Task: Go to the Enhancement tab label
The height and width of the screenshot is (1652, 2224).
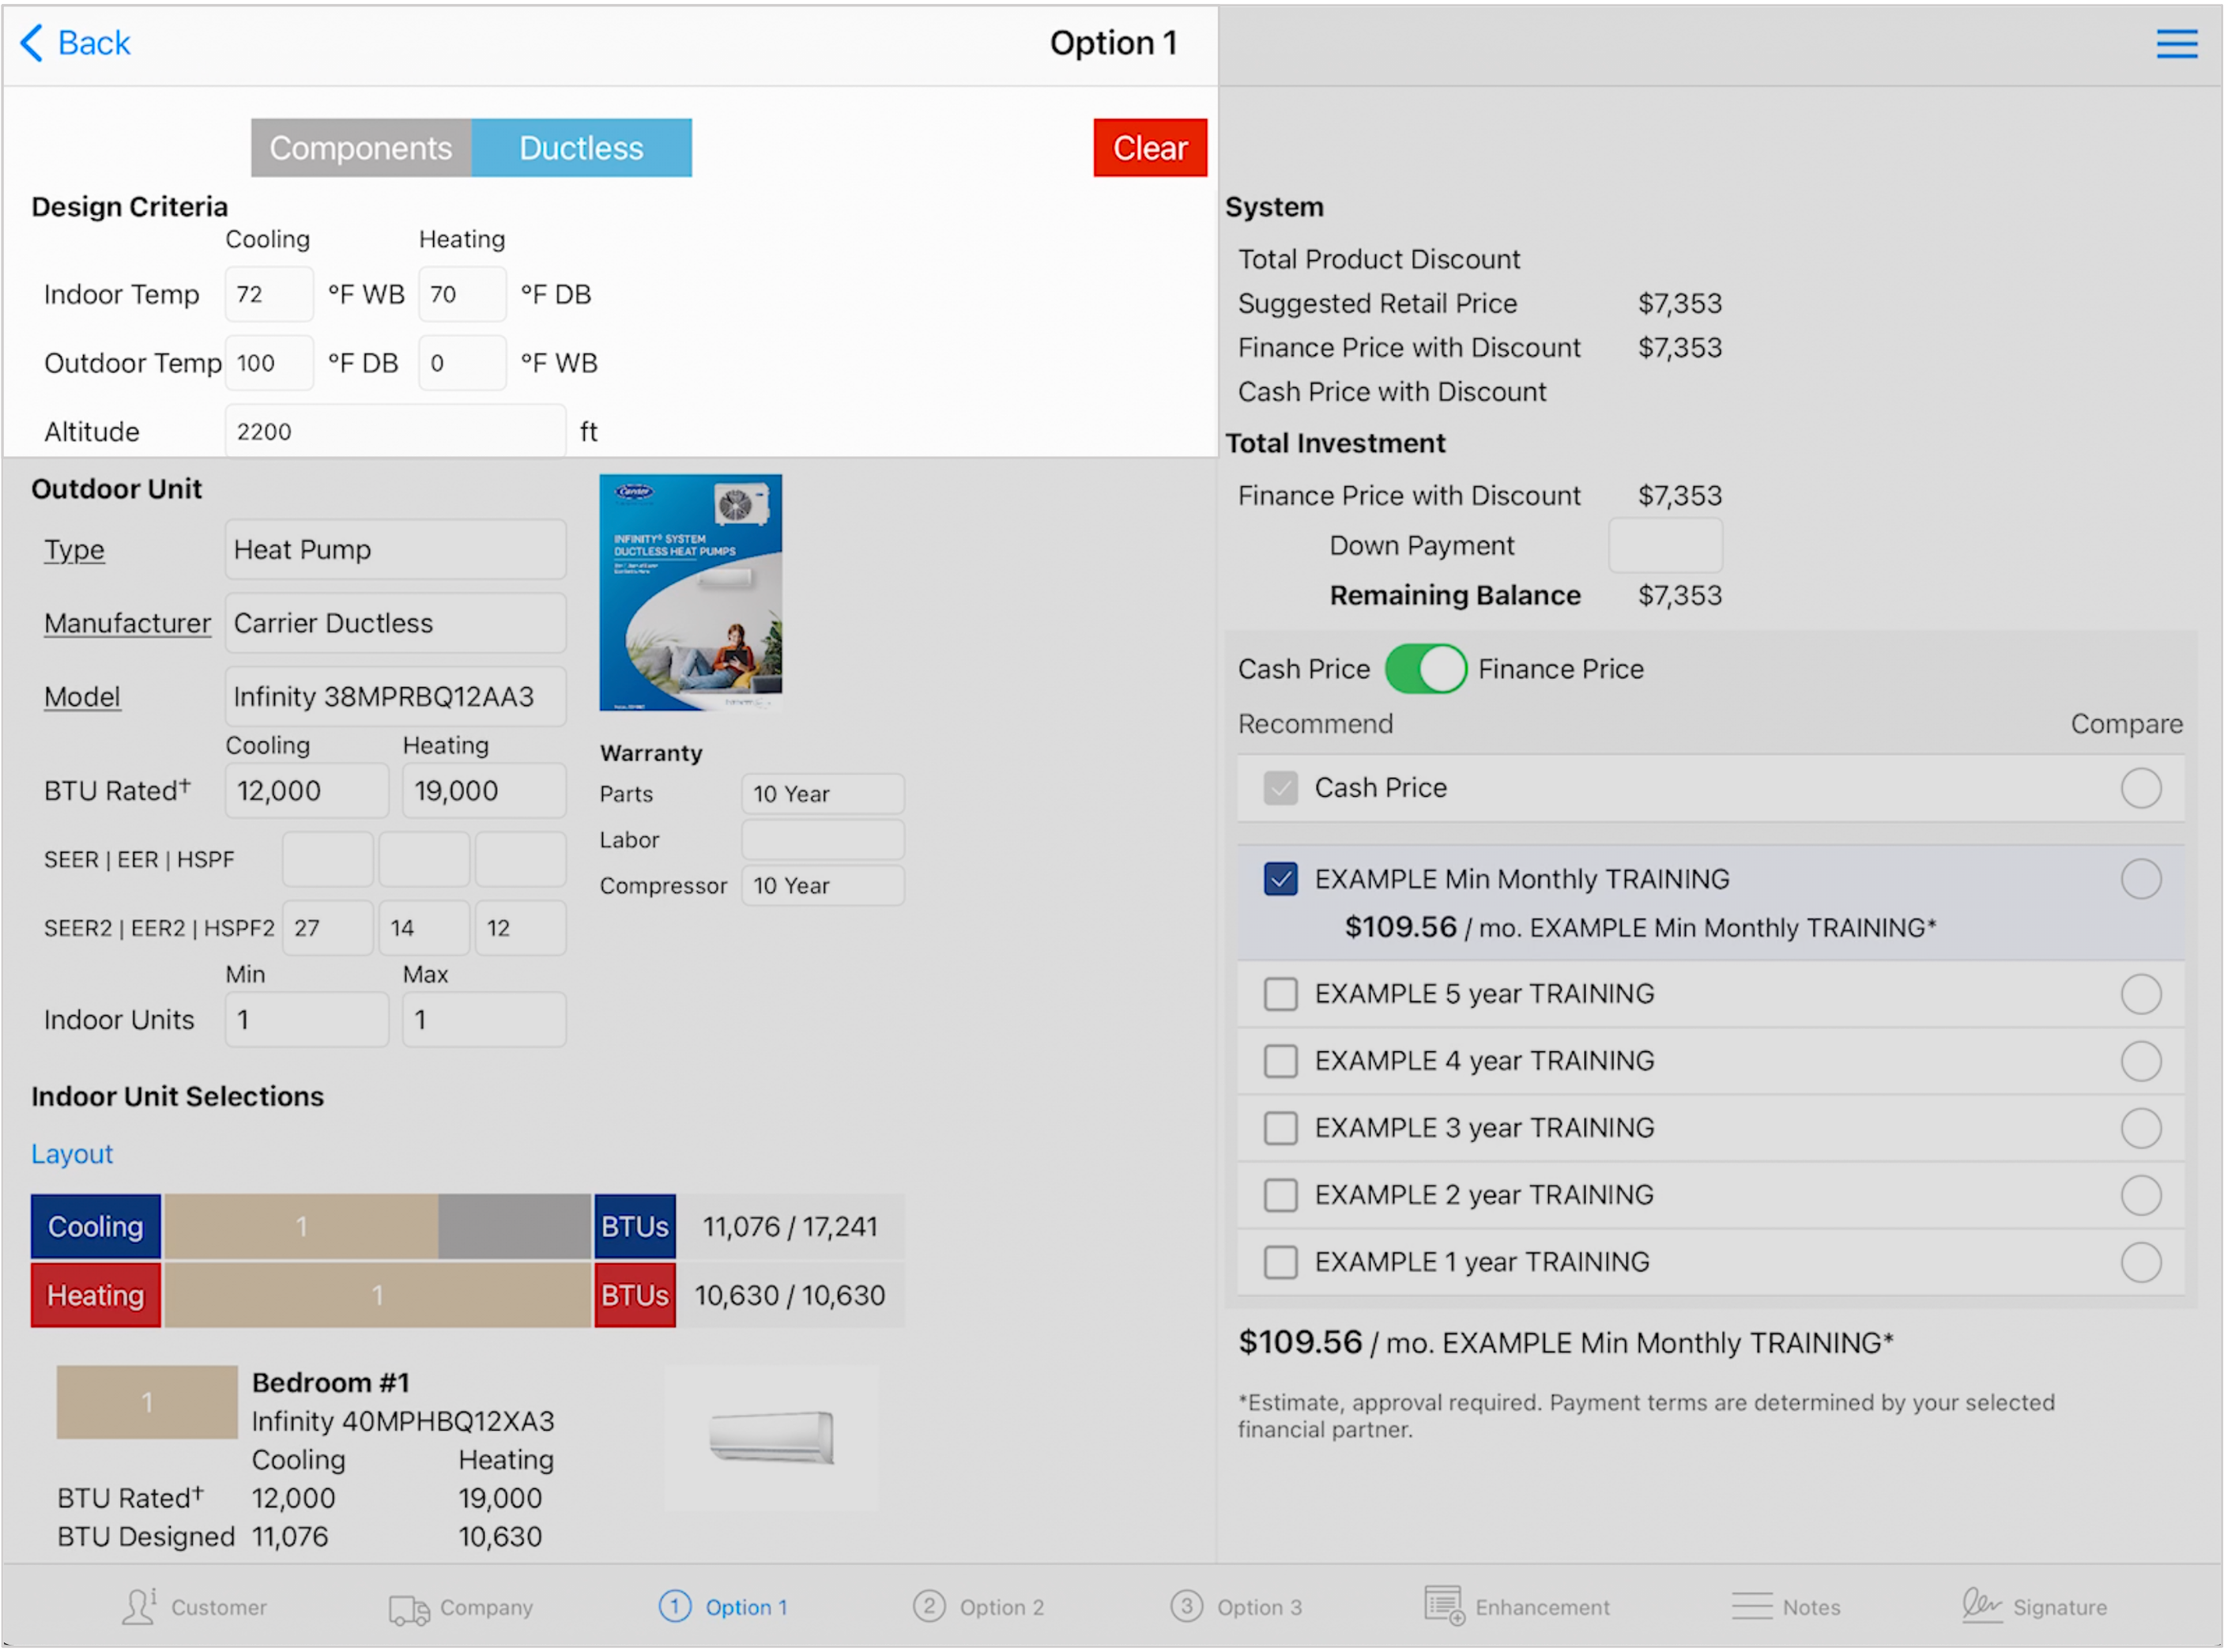Action: pos(1542,1607)
